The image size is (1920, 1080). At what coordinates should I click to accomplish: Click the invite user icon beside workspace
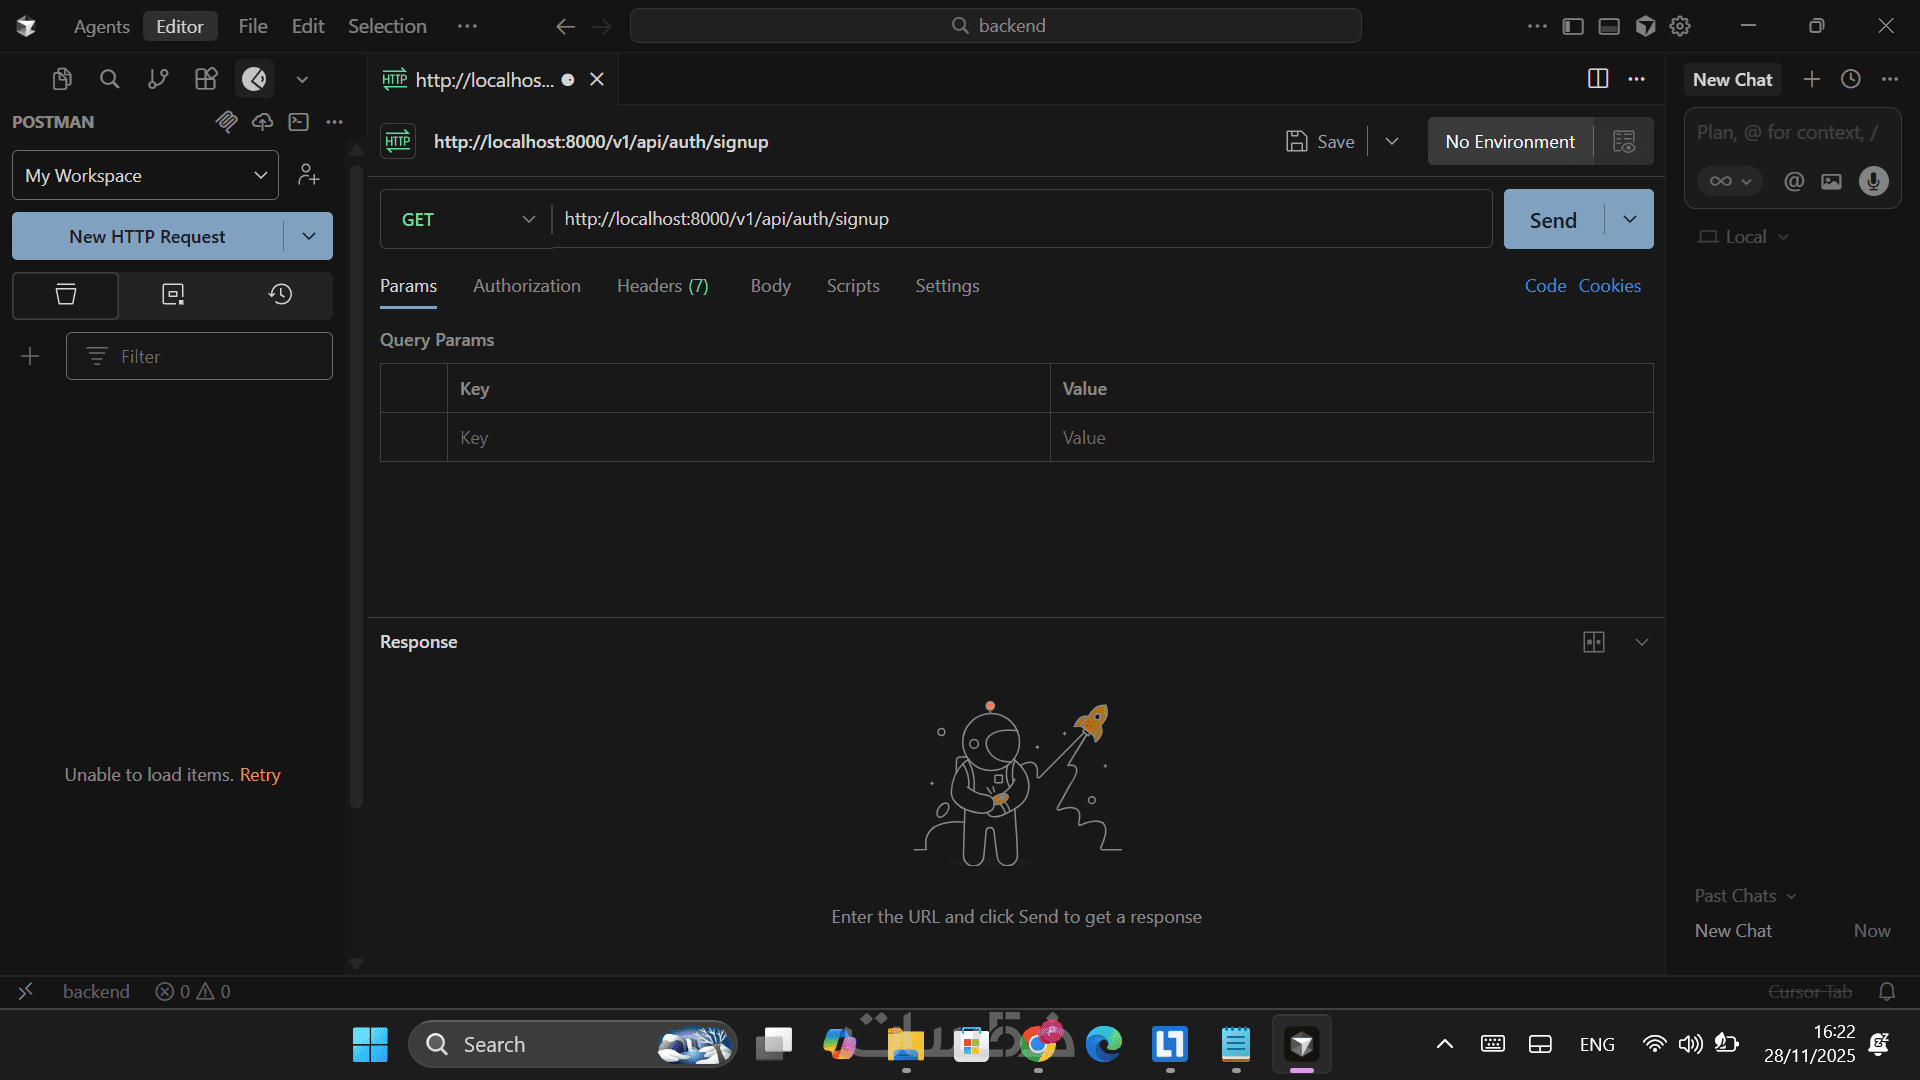pyautogui.click(x=308, y=175)
